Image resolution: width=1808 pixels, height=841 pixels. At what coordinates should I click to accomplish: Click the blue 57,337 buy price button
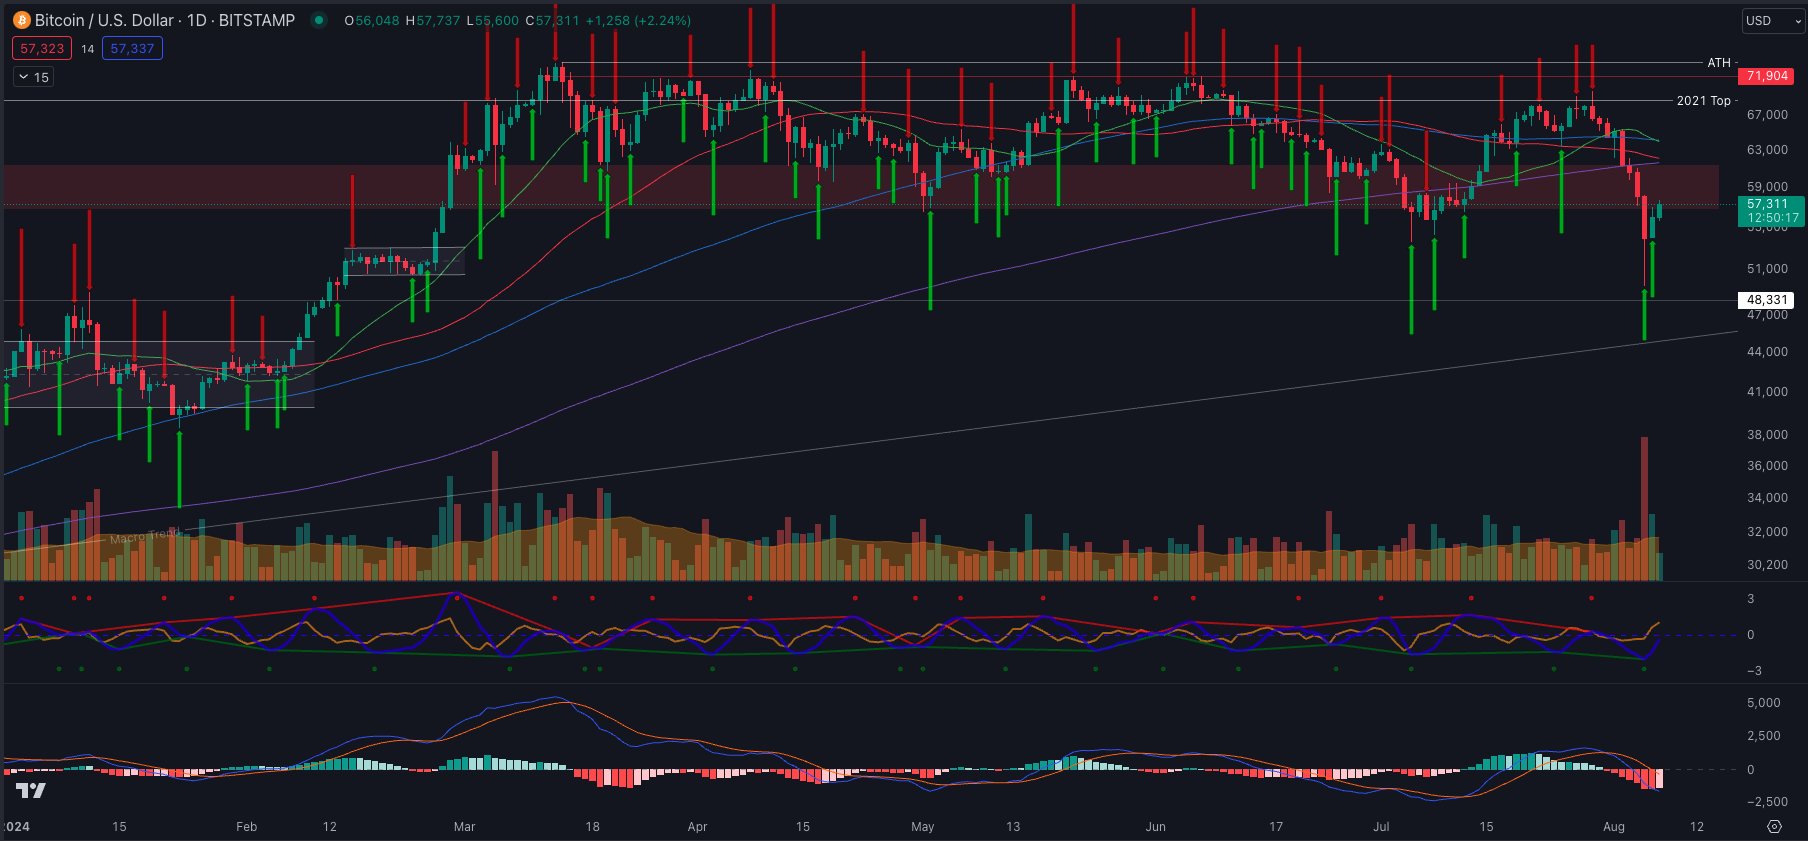pos(132,48)
